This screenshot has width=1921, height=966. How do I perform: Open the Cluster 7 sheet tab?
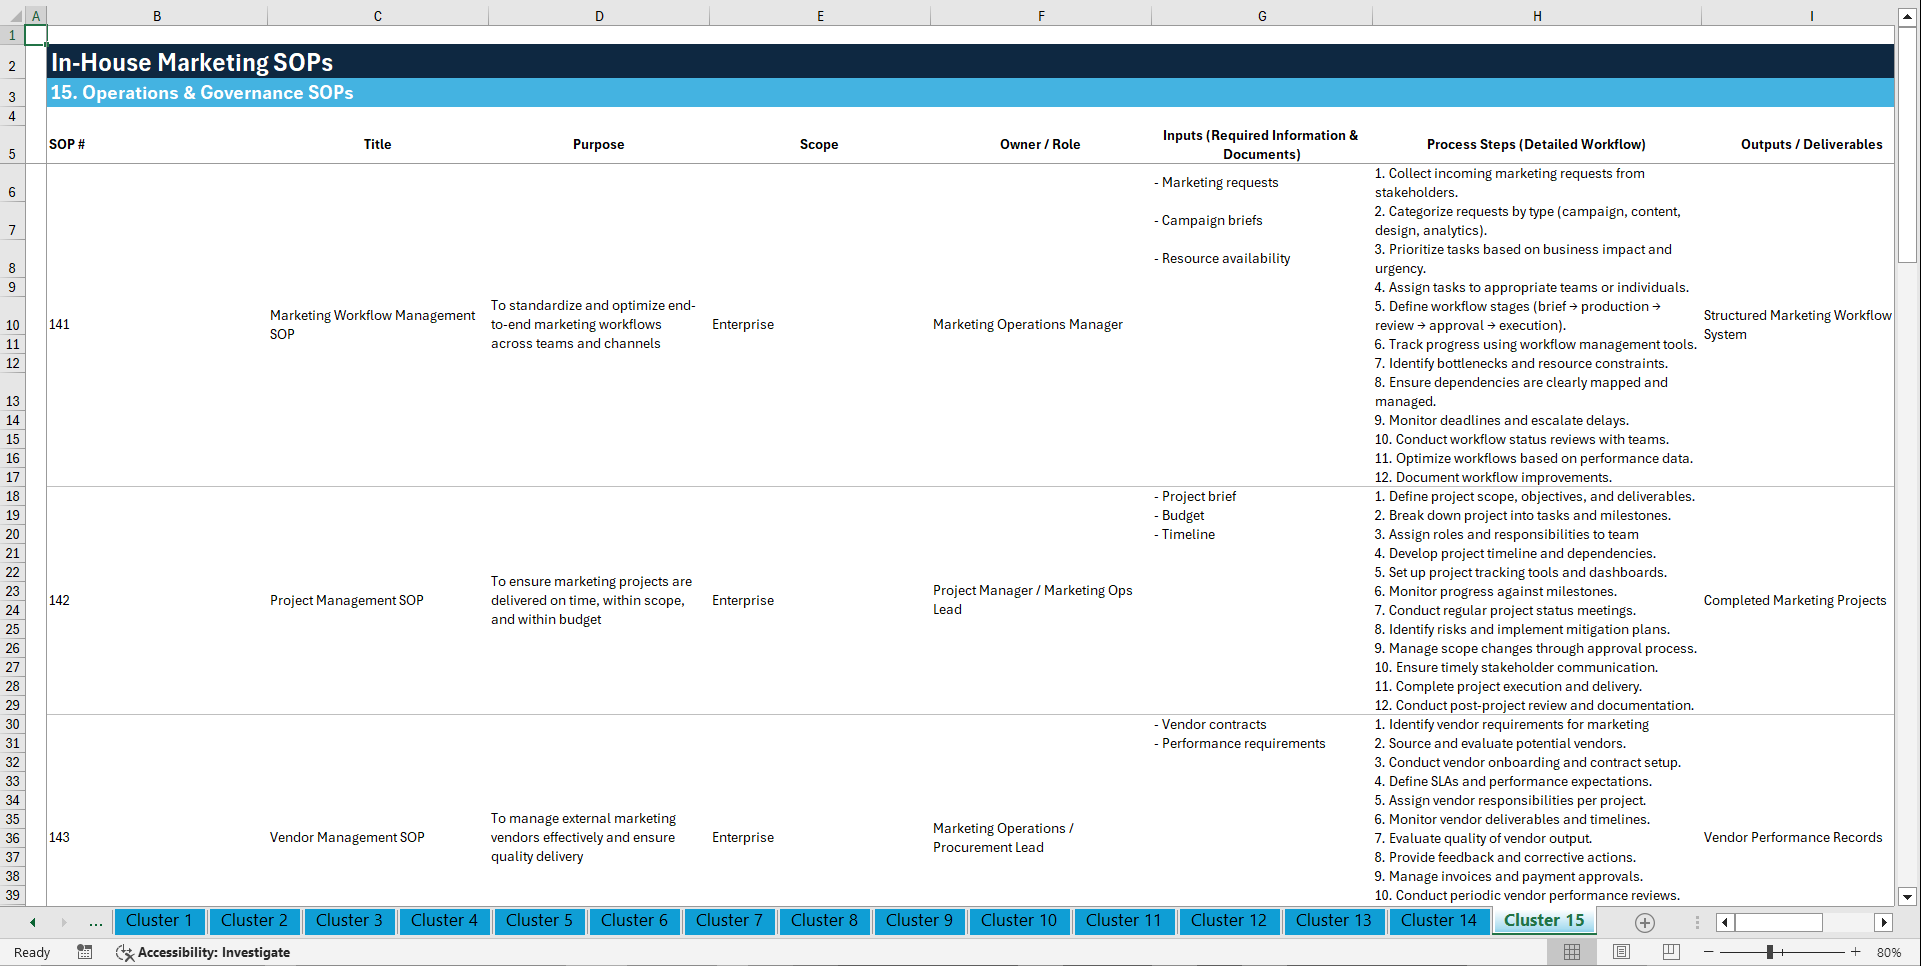click(729, 921)
